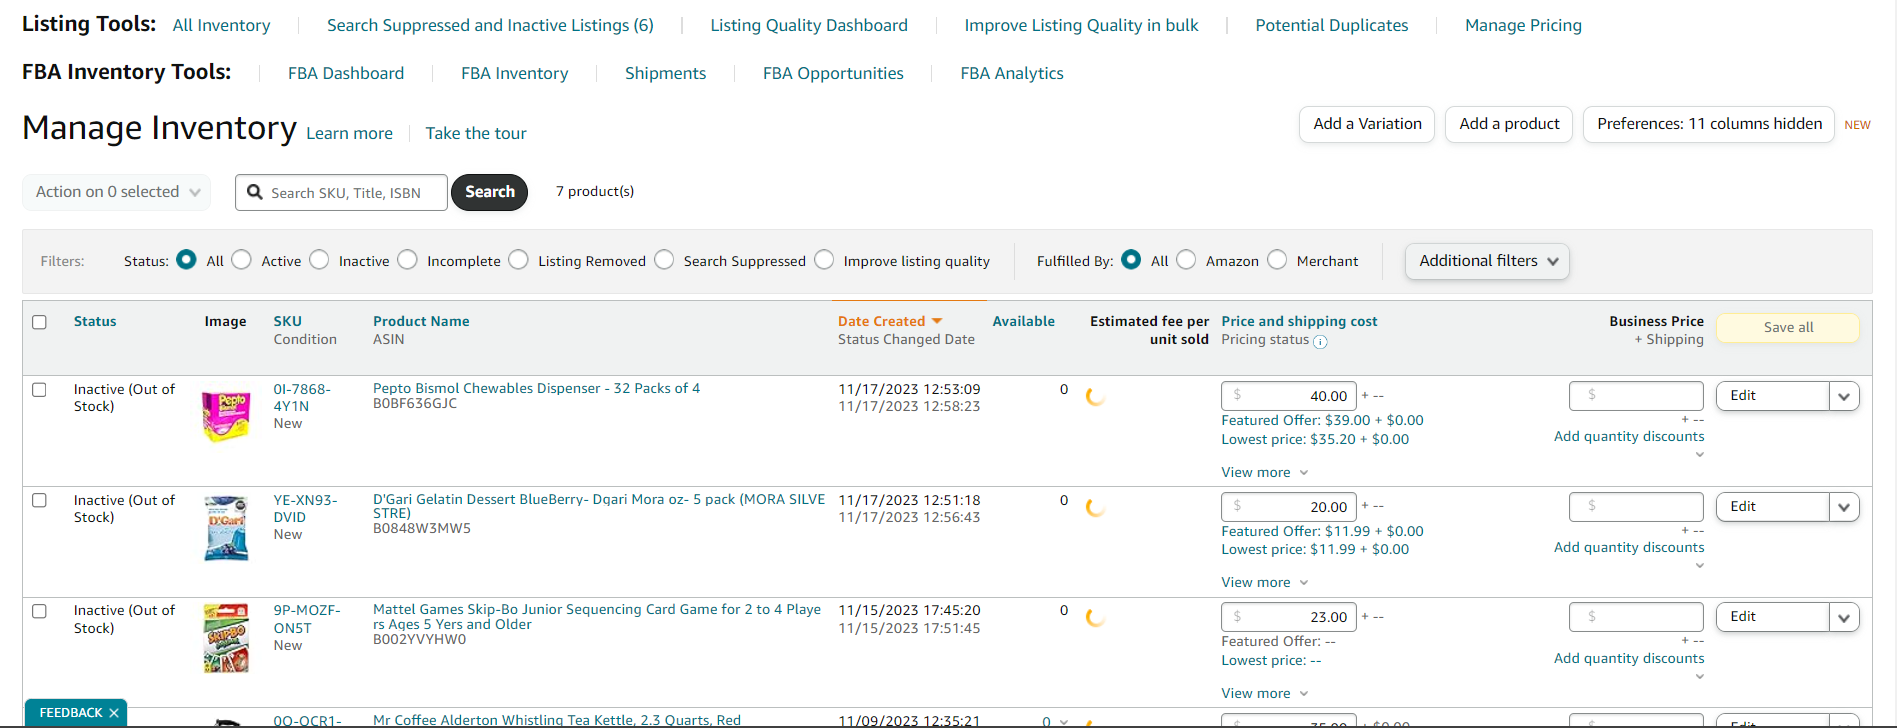Expand business price chevron for Pepto Bismol
The height and width of the screenshot is (728, 1897).
pos(1699,455)
